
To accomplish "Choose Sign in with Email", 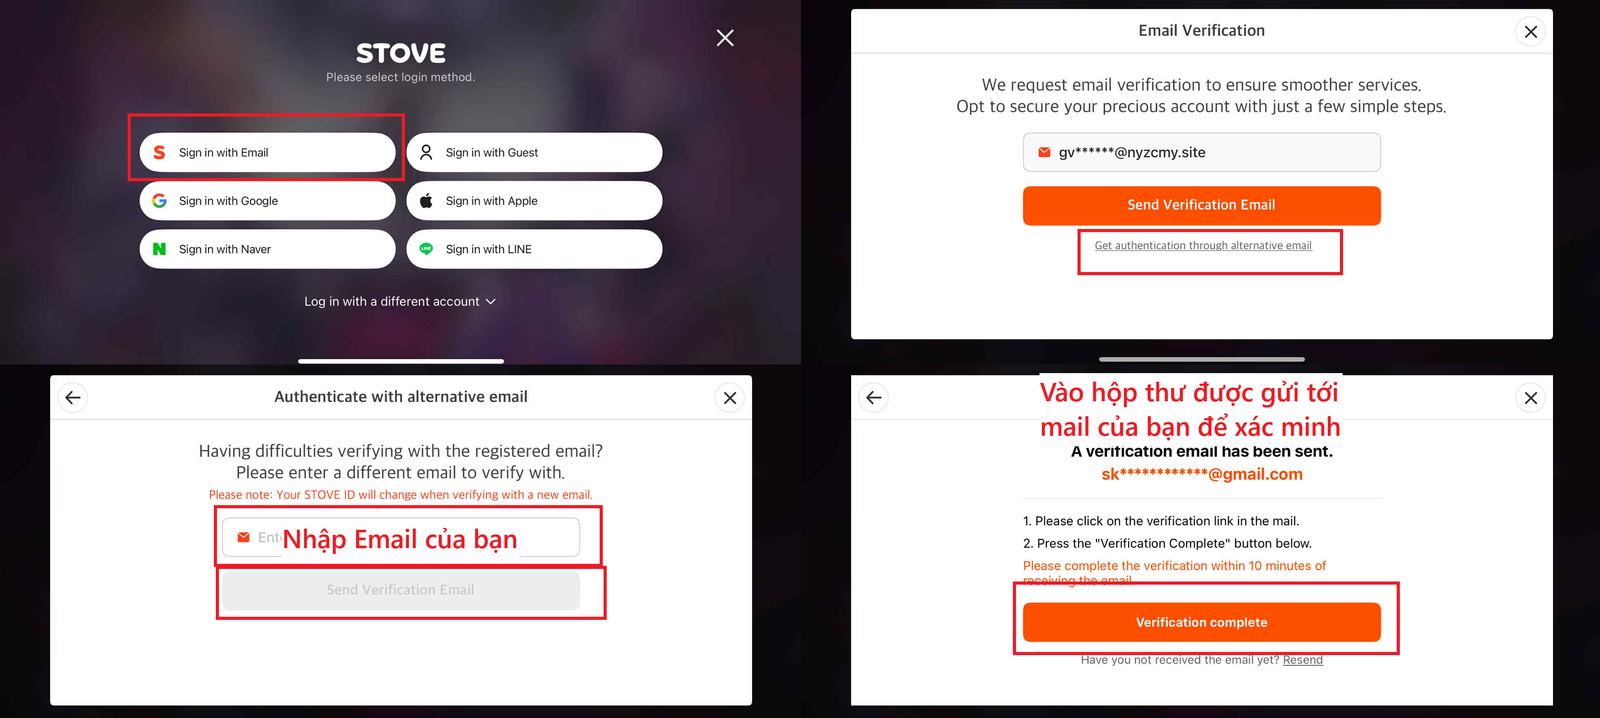I will [267, 152].
